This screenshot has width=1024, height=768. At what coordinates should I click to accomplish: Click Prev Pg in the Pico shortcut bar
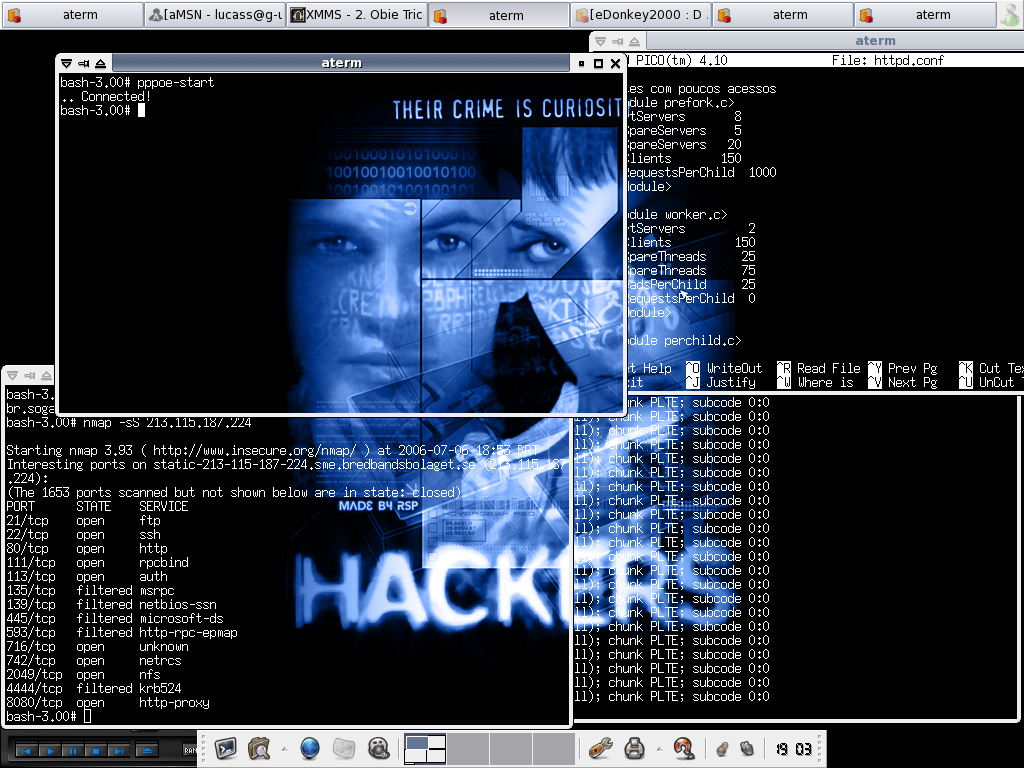pos(903,368)
